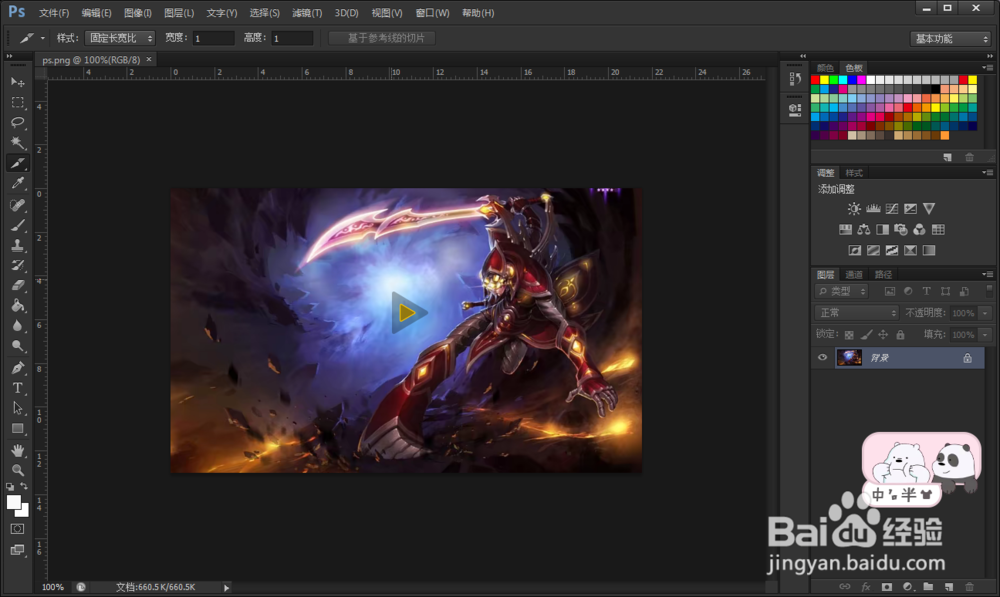Select the Magic Wand tool
1000x597 pixels.
(x=17, y=143)
